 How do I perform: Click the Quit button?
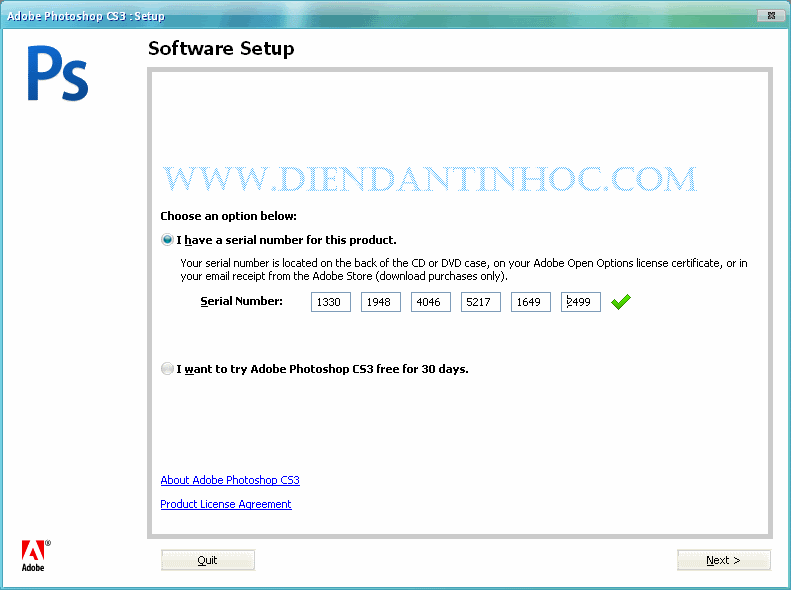tap(208, 560)
